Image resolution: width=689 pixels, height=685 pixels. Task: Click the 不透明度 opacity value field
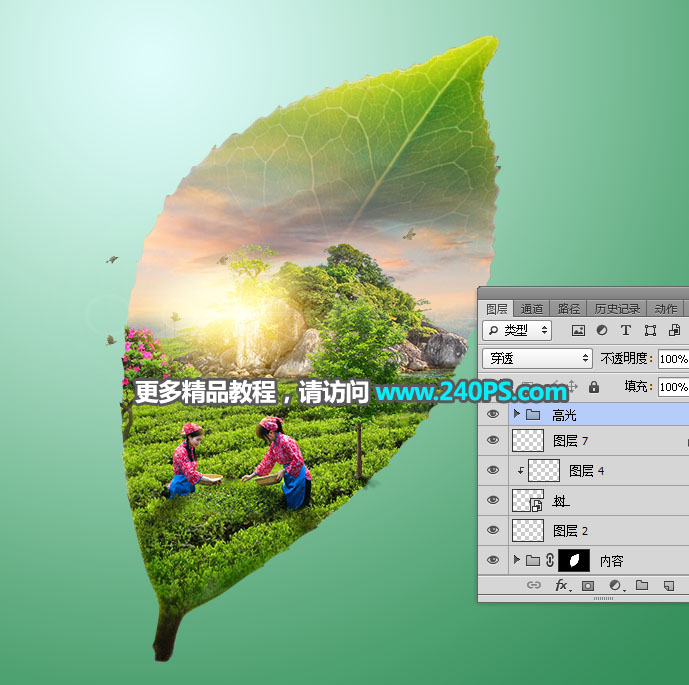point(674,359)
